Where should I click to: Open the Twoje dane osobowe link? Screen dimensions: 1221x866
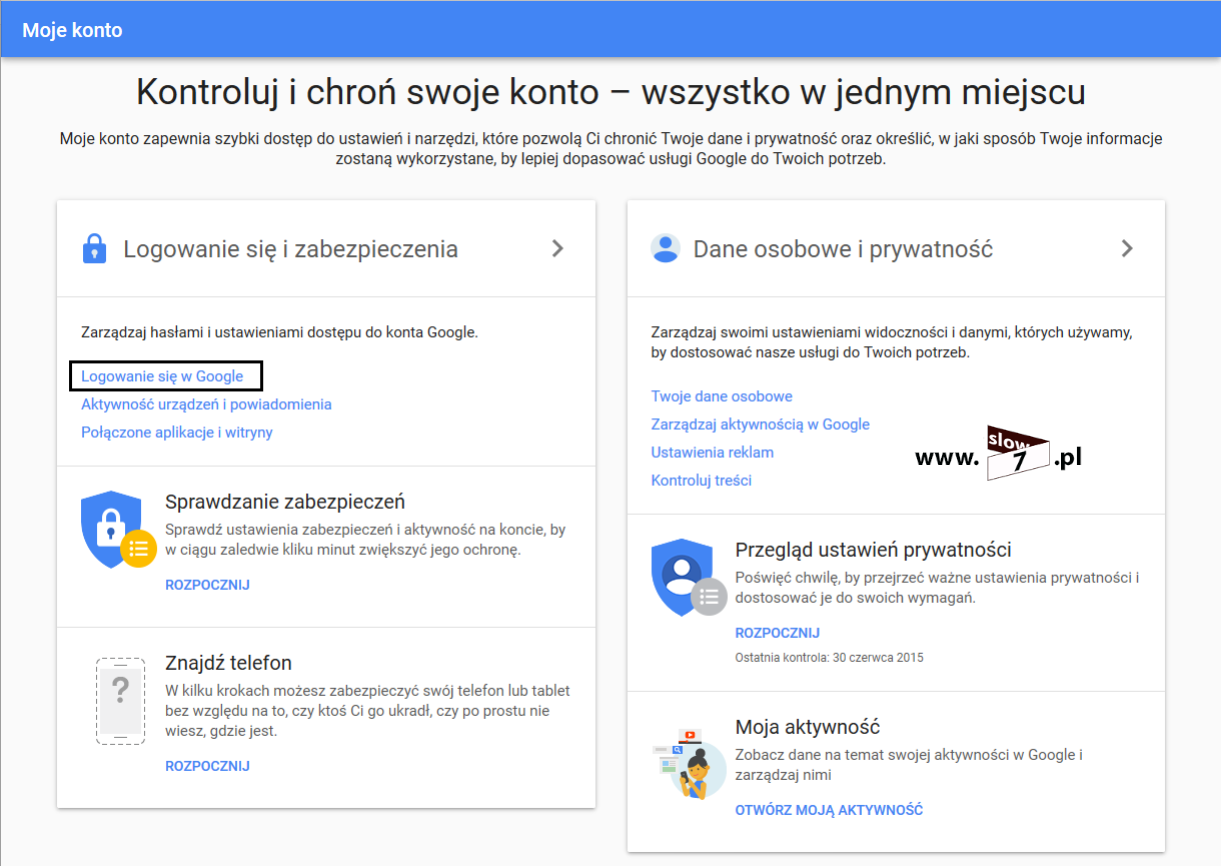coord(722,396)
